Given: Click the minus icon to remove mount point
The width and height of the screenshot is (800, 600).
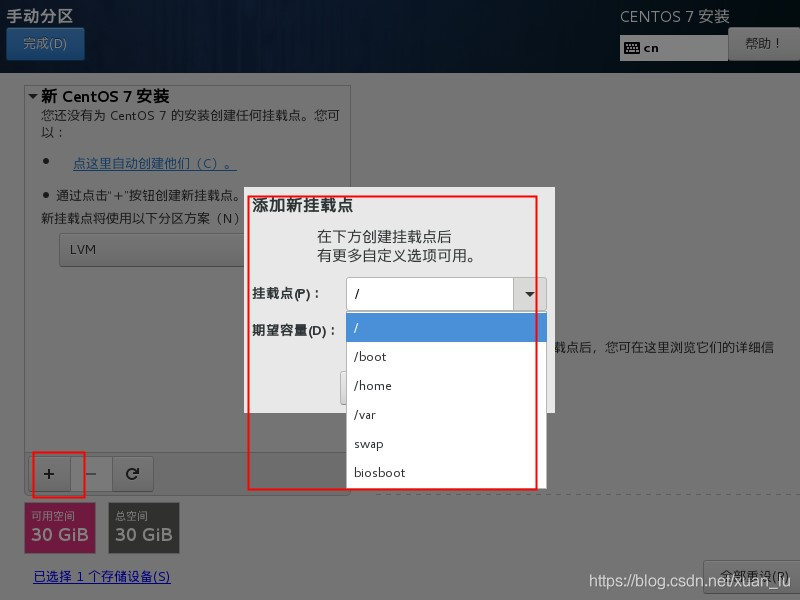Looking at the screenshot, I should click(x=91, y=474).
